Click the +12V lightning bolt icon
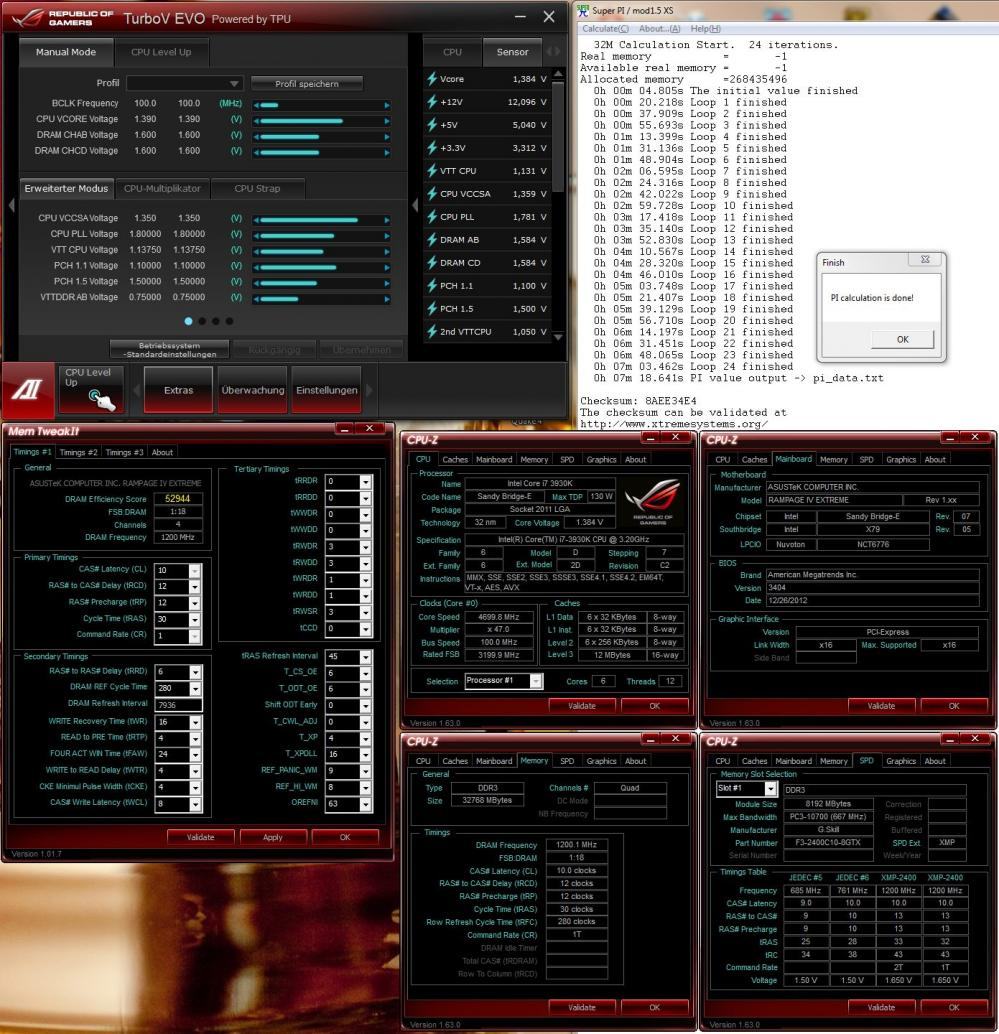 [x=432, y=102]
